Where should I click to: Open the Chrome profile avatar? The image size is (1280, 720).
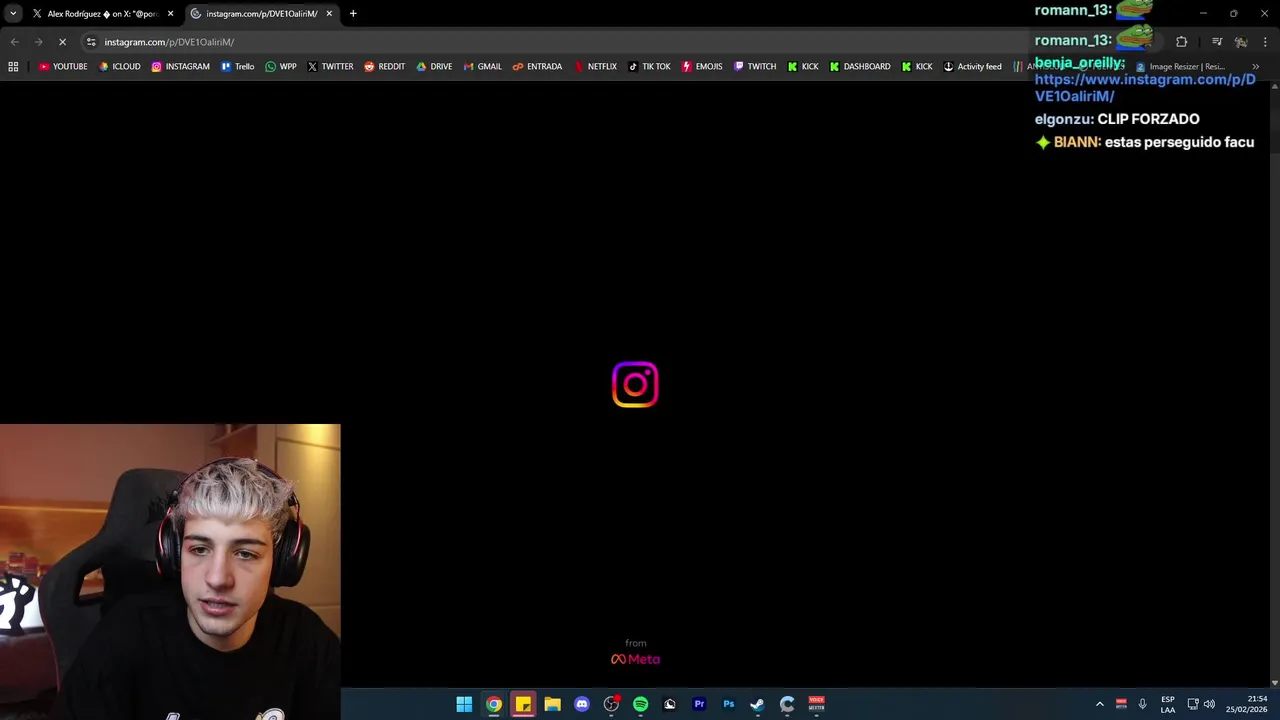(1241, 42)
